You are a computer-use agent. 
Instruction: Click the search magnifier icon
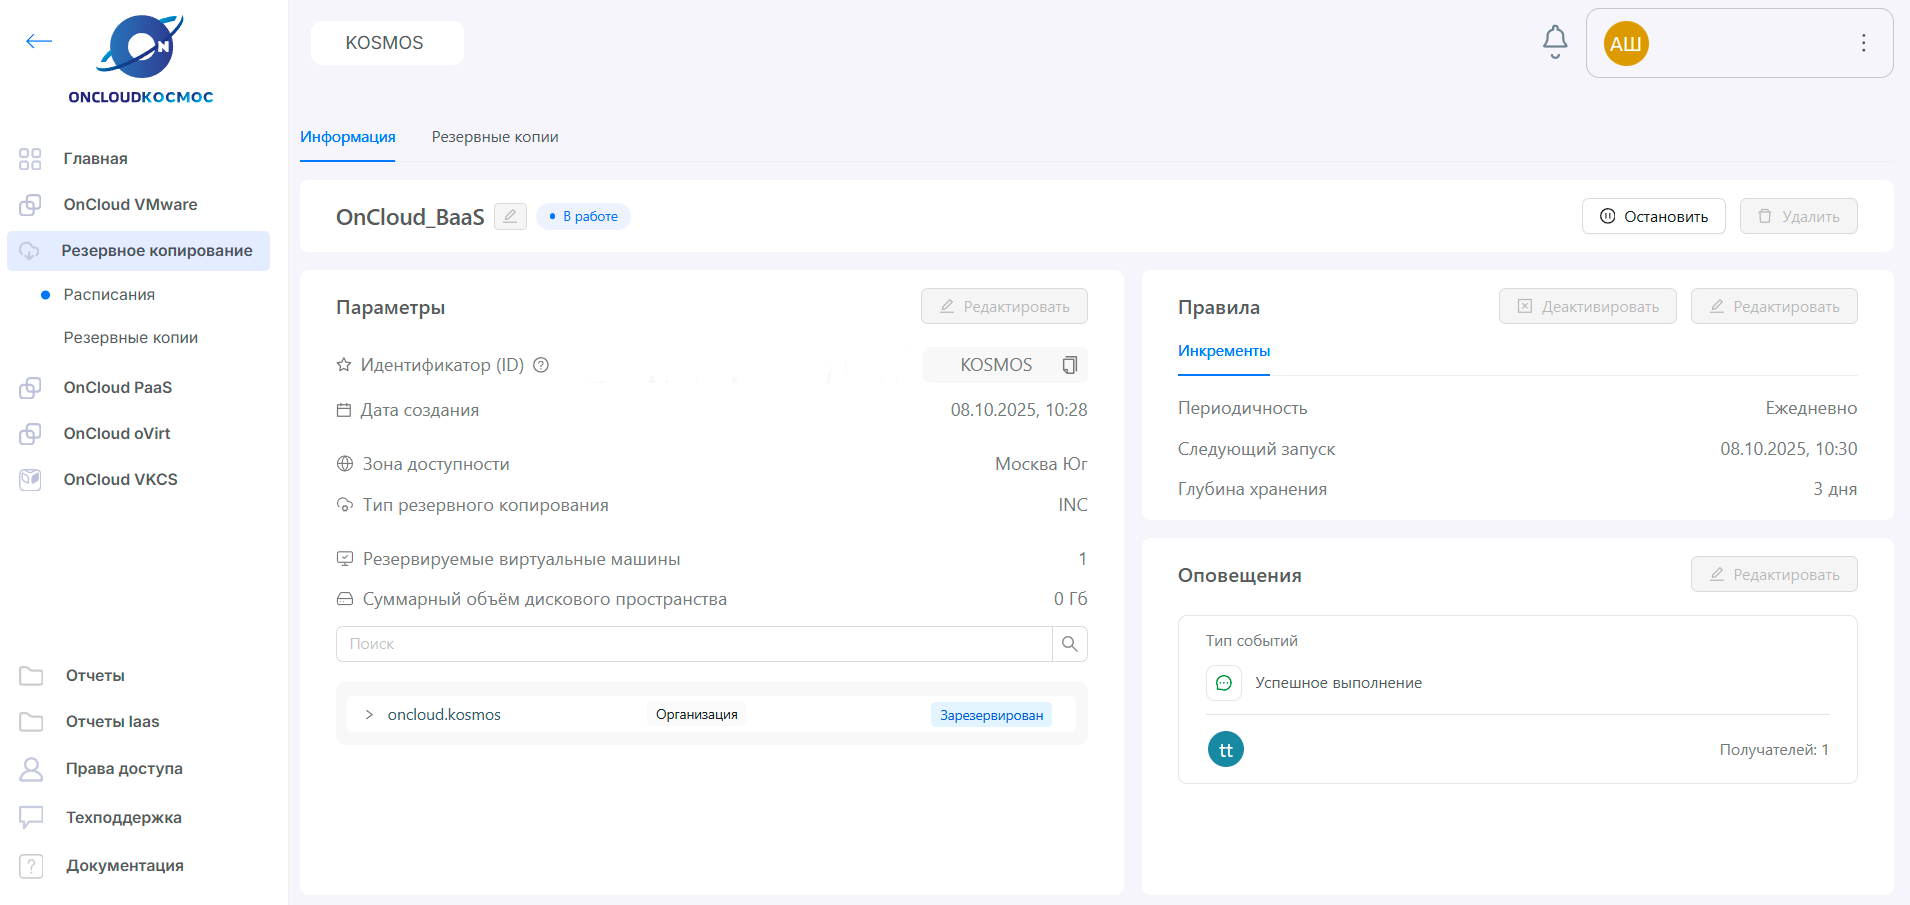click(x=1069, y=644)
